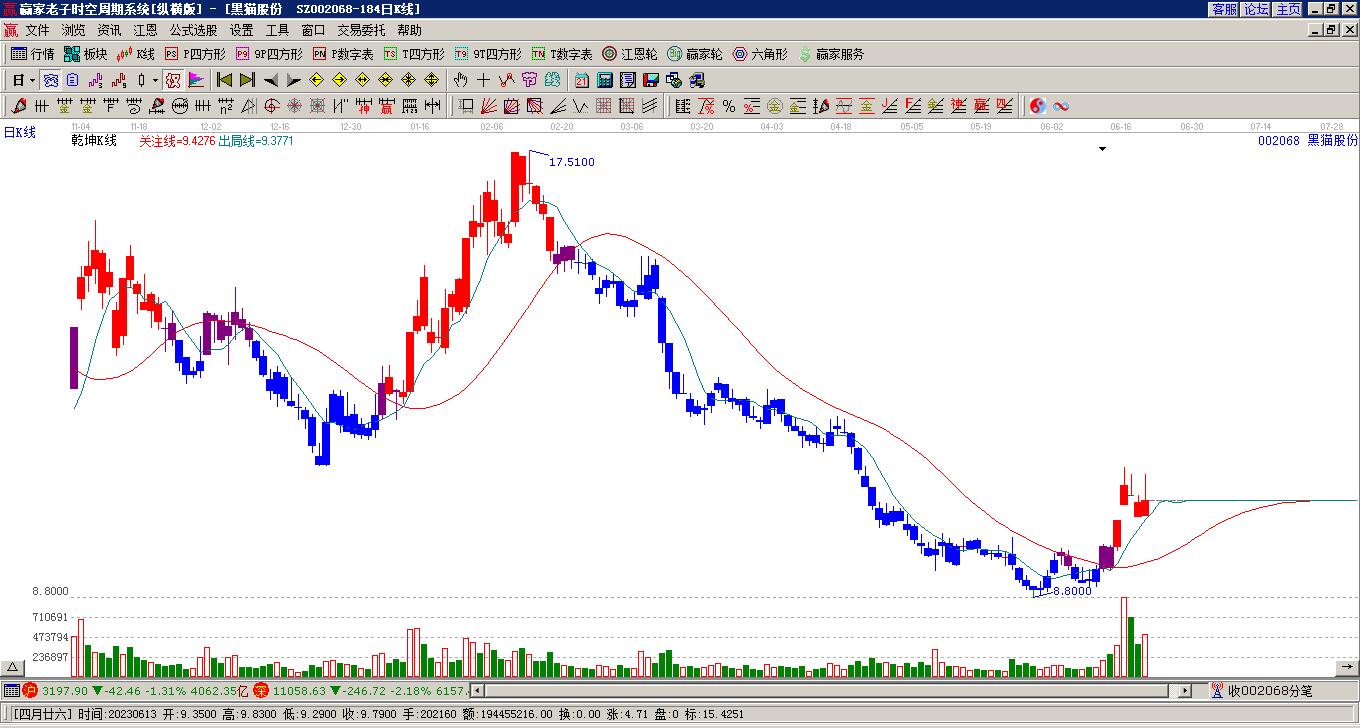This screenshot has width=1360, height=728.
Task: Click the yellow diamond right-arrow icon
Action: 340,80
